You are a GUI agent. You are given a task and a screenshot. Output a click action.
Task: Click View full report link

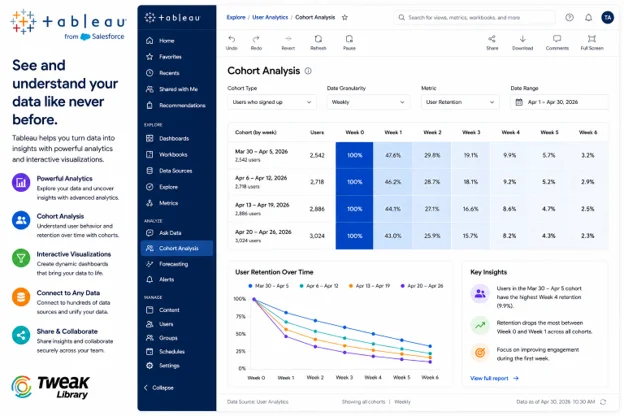tap(494, 378)
